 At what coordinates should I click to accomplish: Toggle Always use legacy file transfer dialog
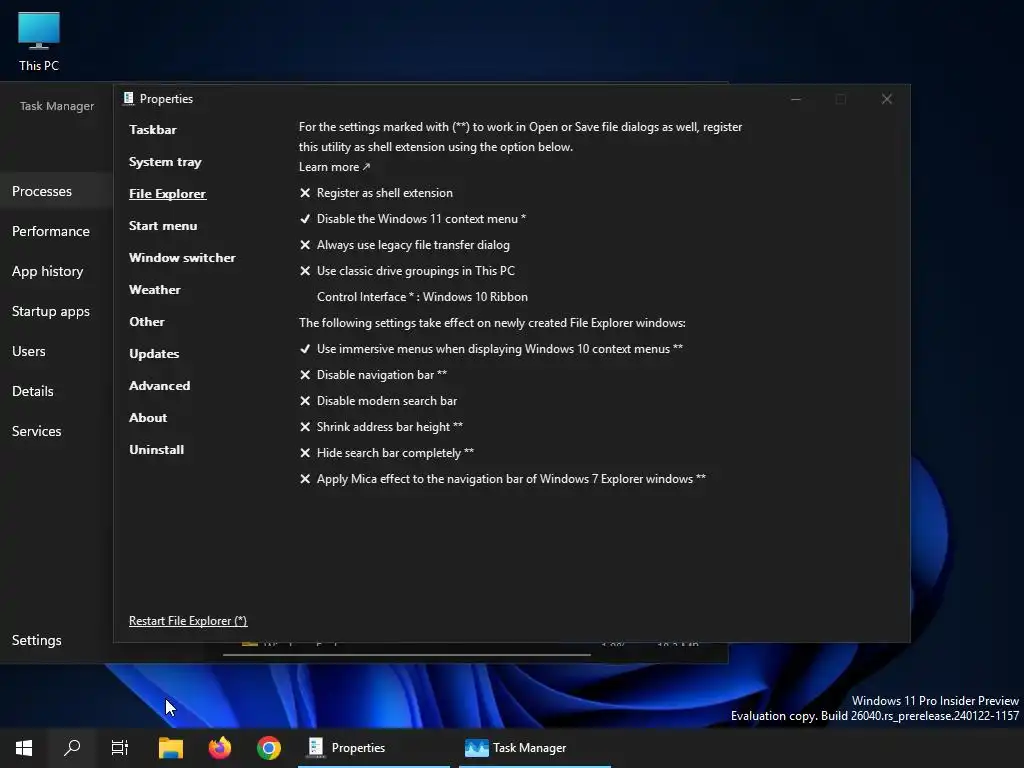(x=405, y=245)
